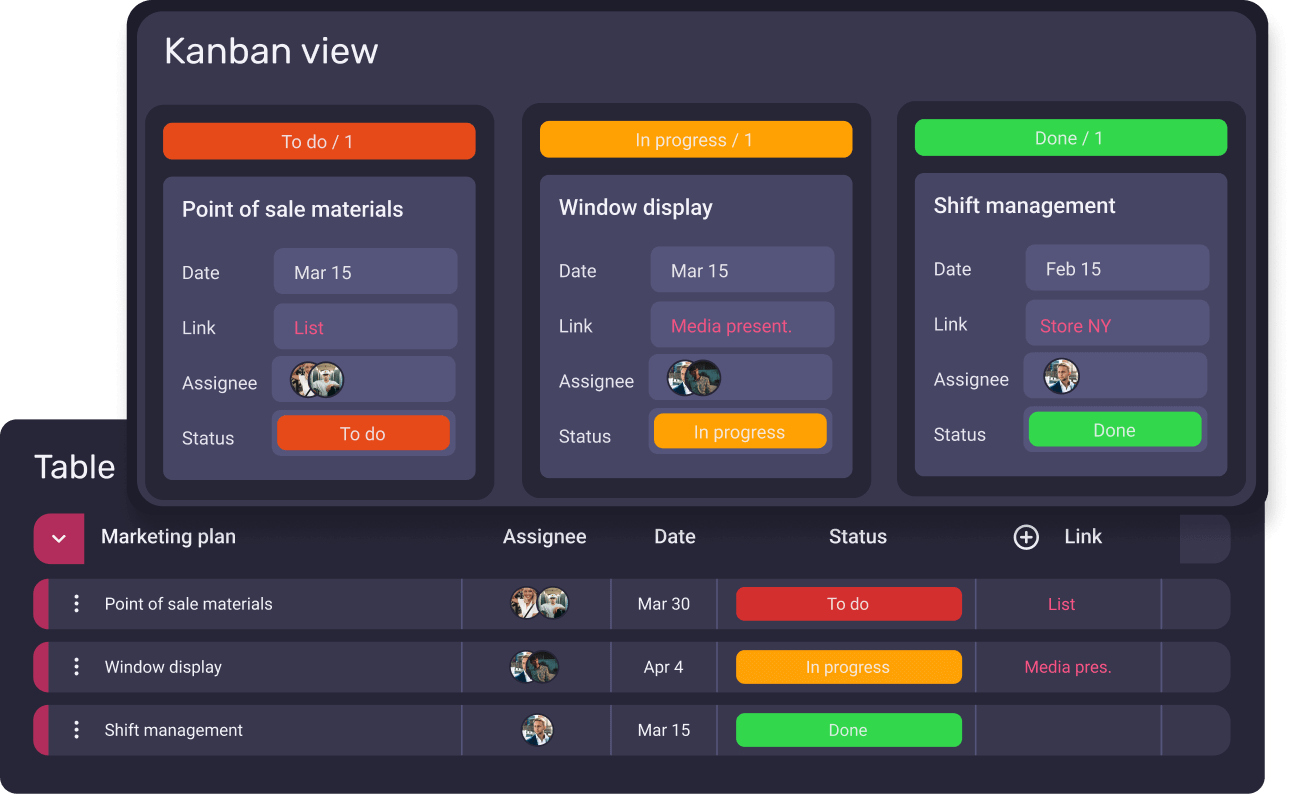Click assignee avatar in Shift management card
This screenshot has height=794, width=1291.
click(1061, 376)
